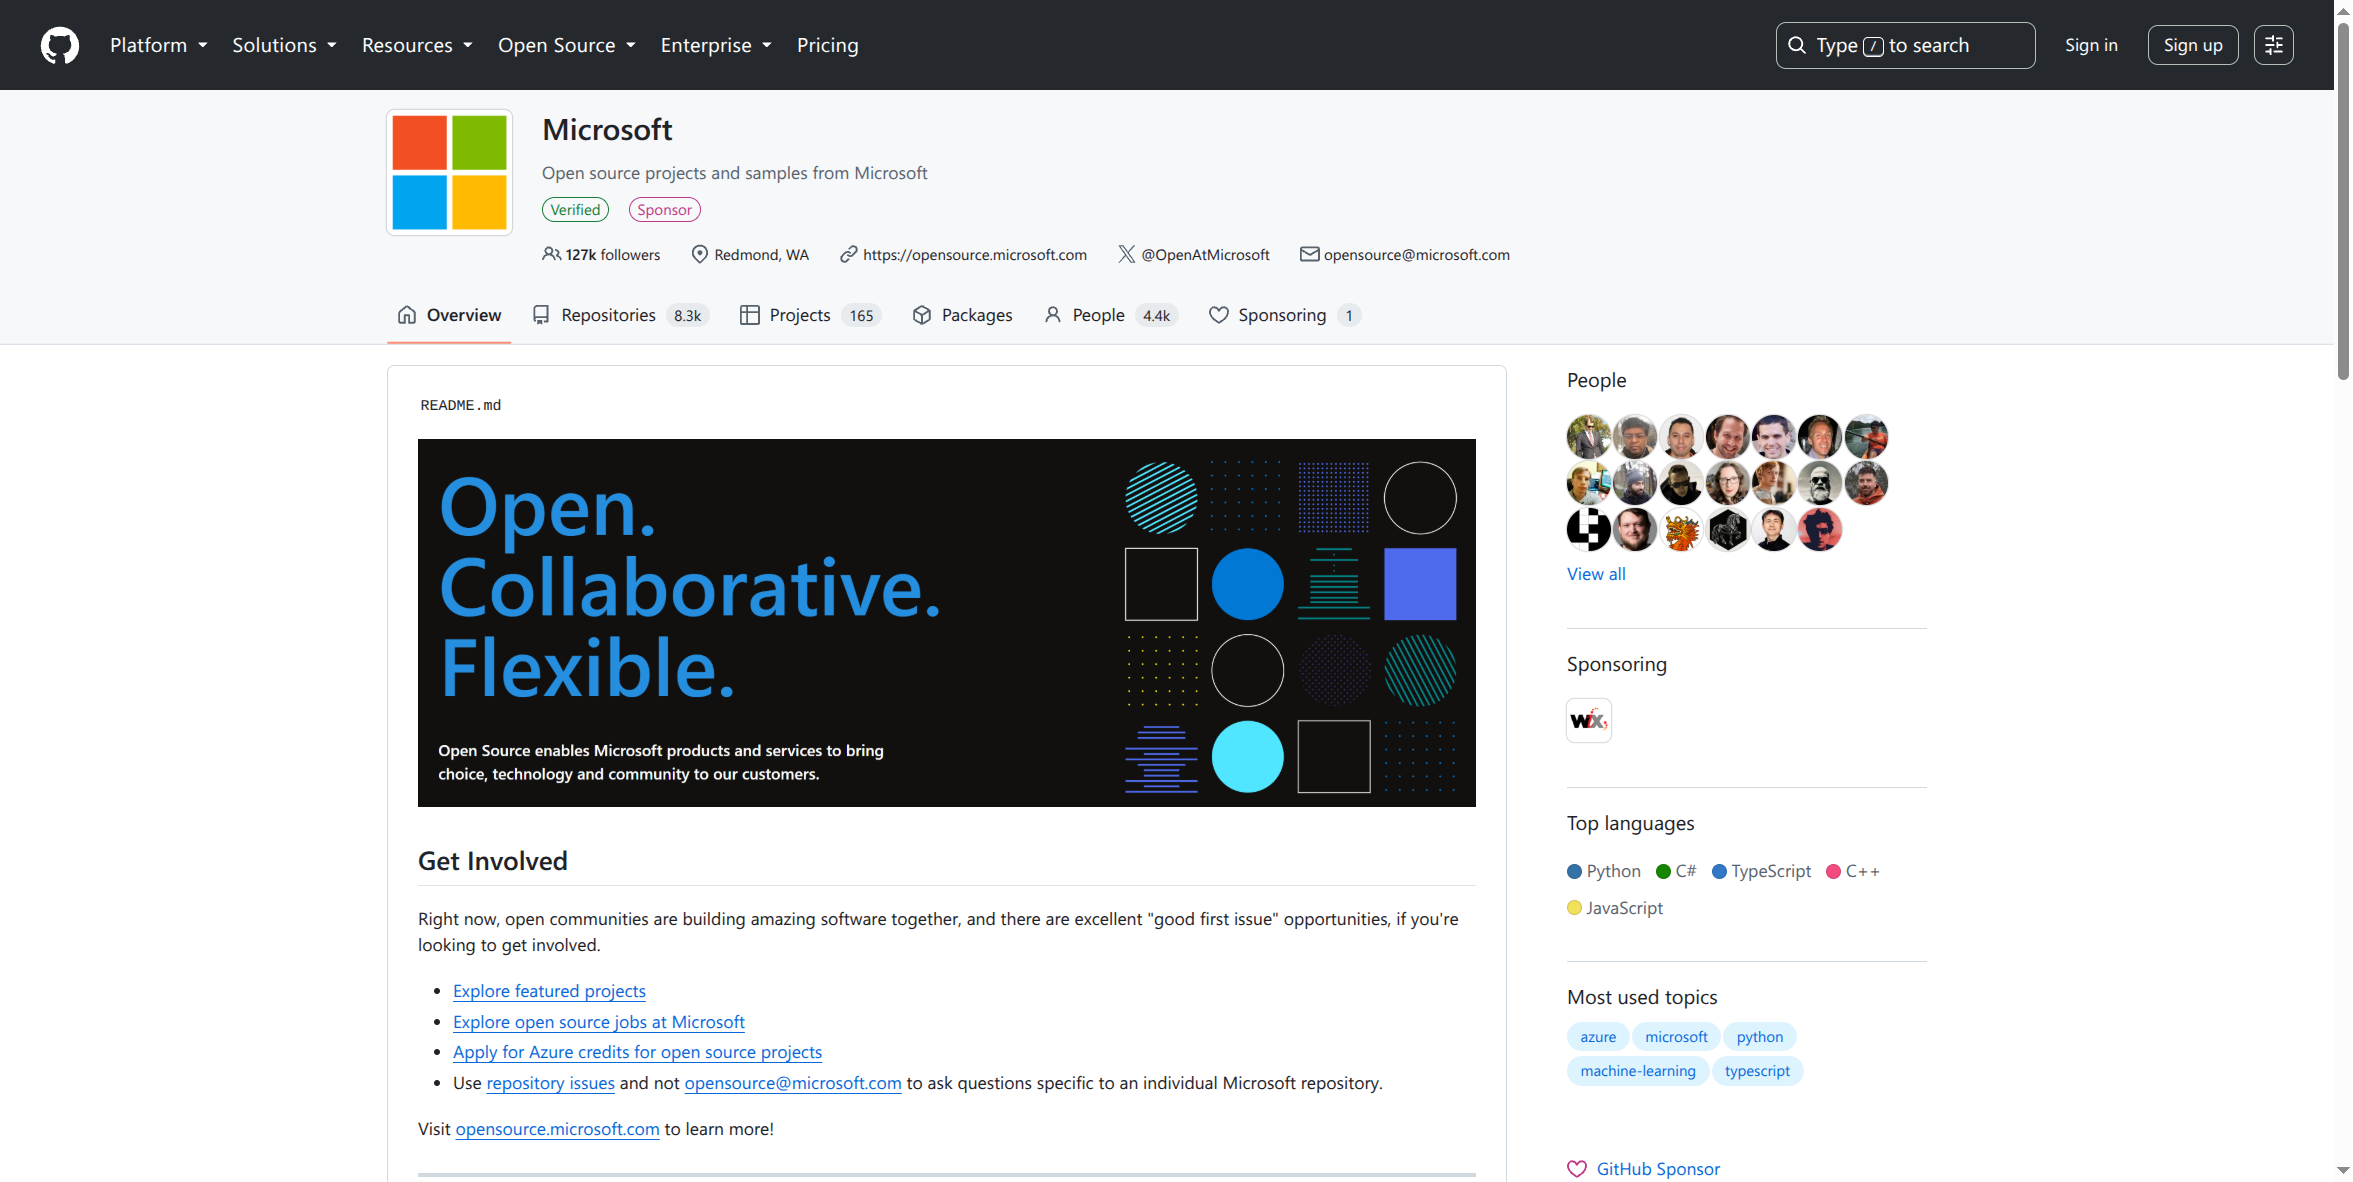Switch to the Repositories tab
Image resolution: width=2353 pixels, height=1182 pixels.
coord(620,315)
